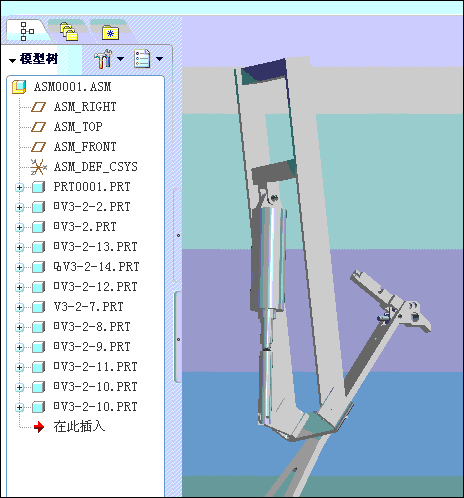
Task: Select V3-2-11.PRT in the tree
Action: [95, 367]
